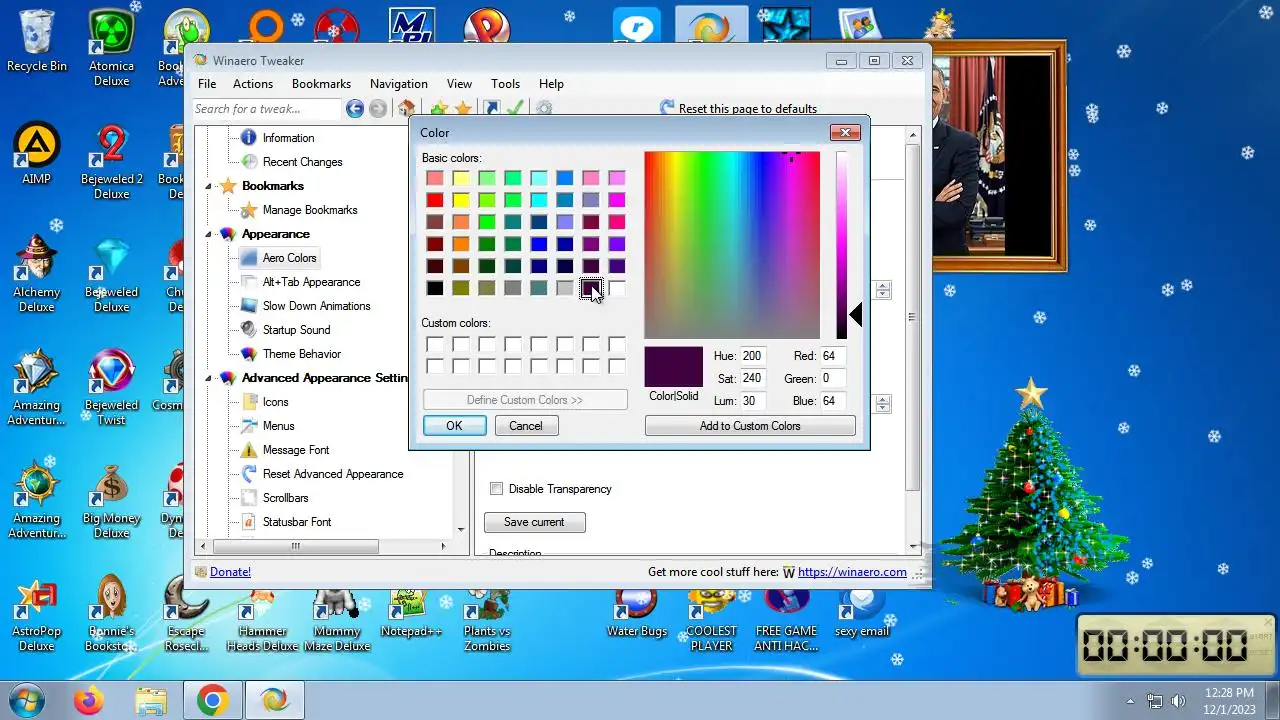Select the first empty custom color slot

(x=435, y=345)
